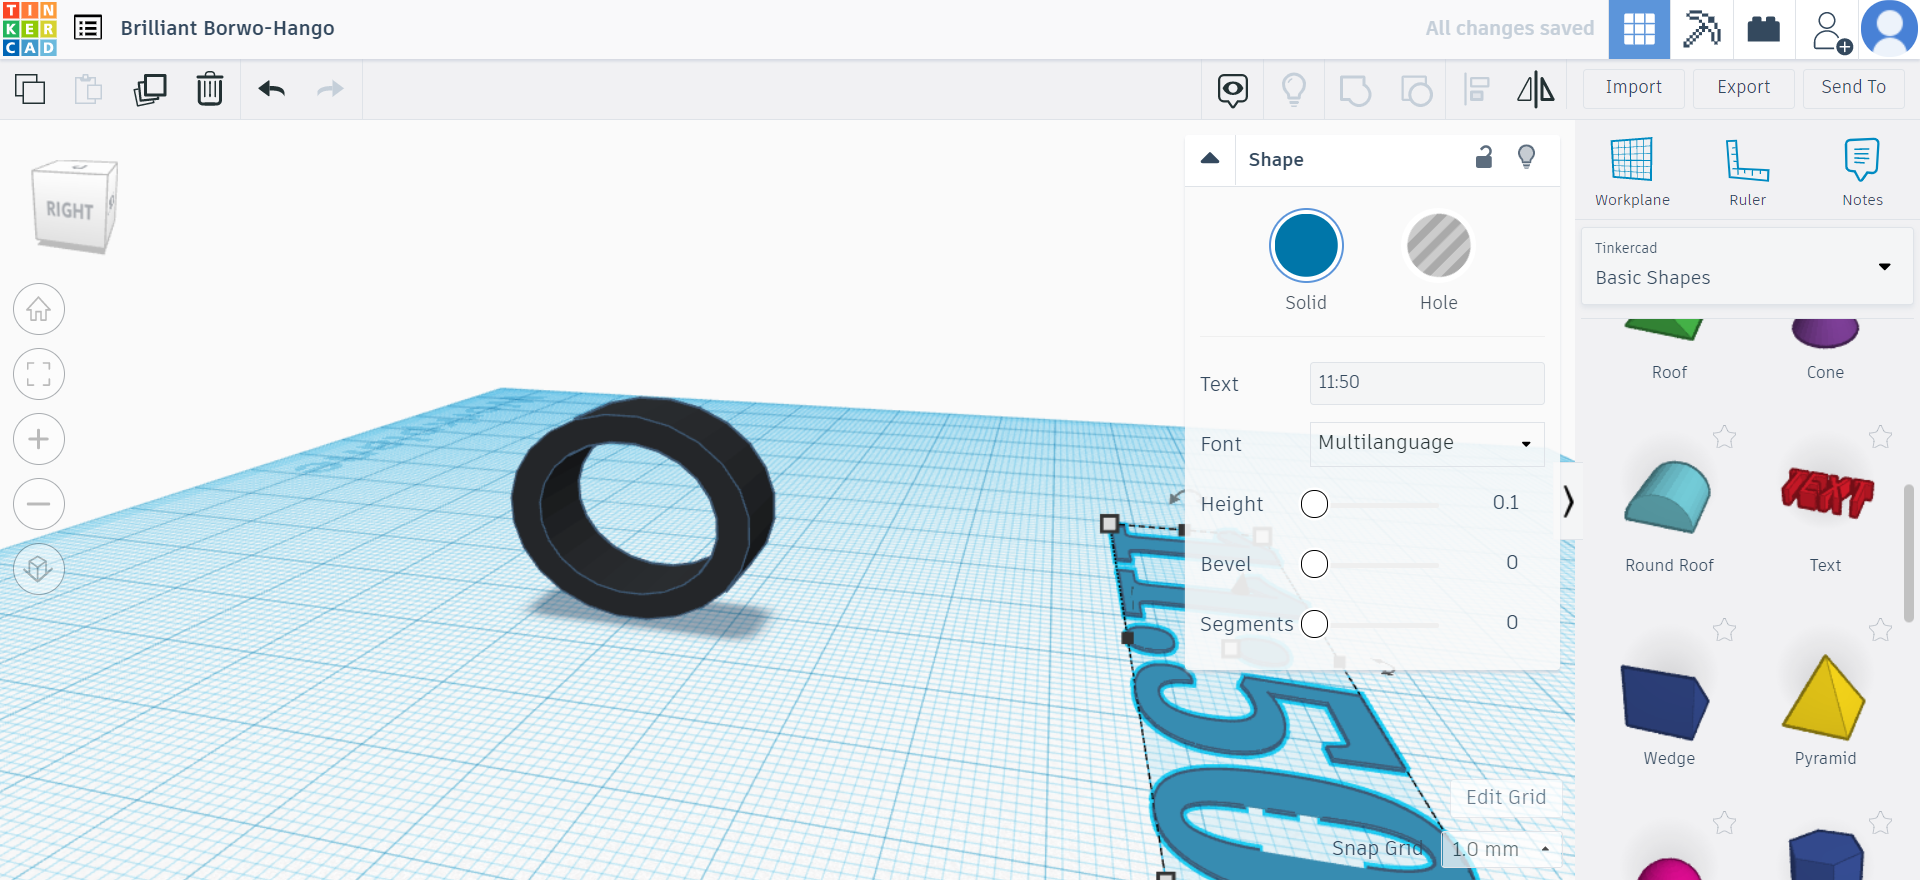Click the Duplicate and repeat icon
1920x880 pixels.
(x=150, y=89)
